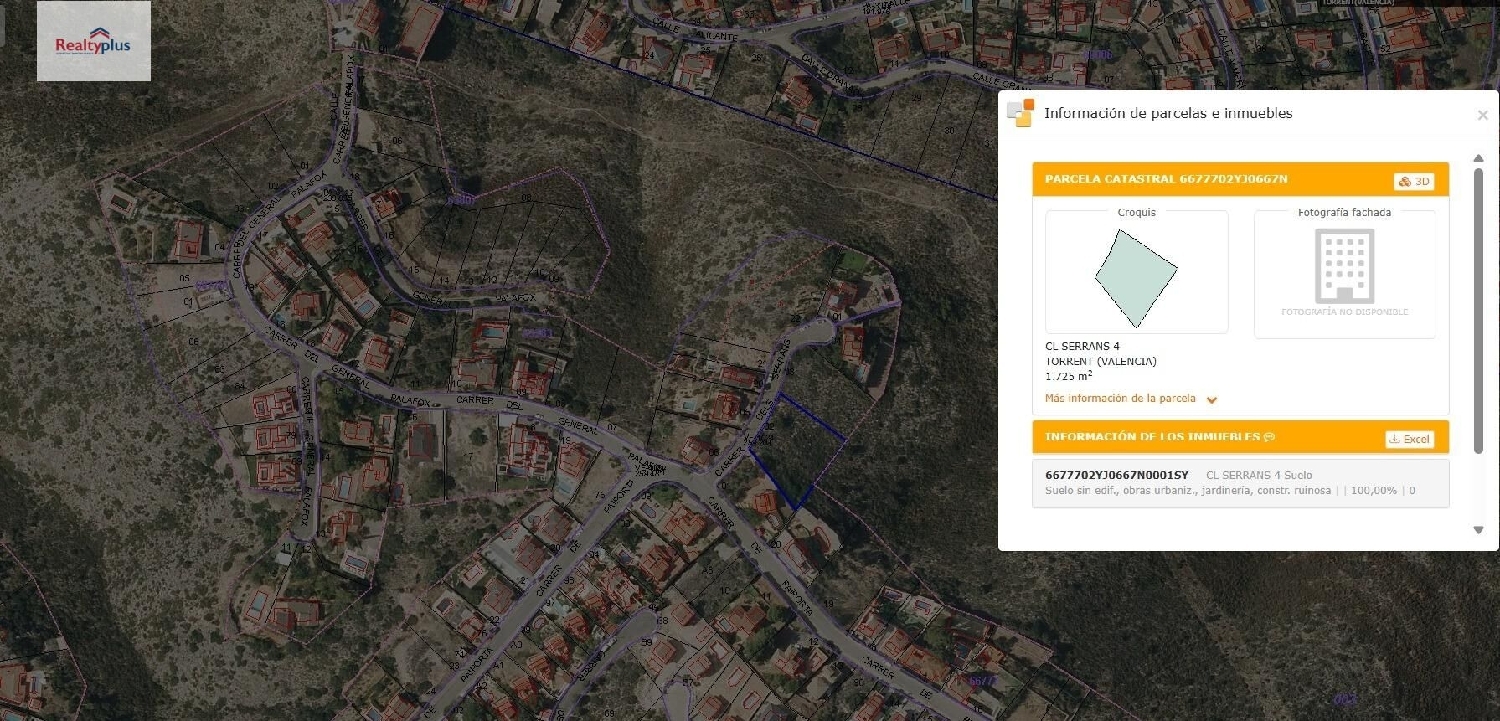Click the Realtyplus logo

coord(93,40)
